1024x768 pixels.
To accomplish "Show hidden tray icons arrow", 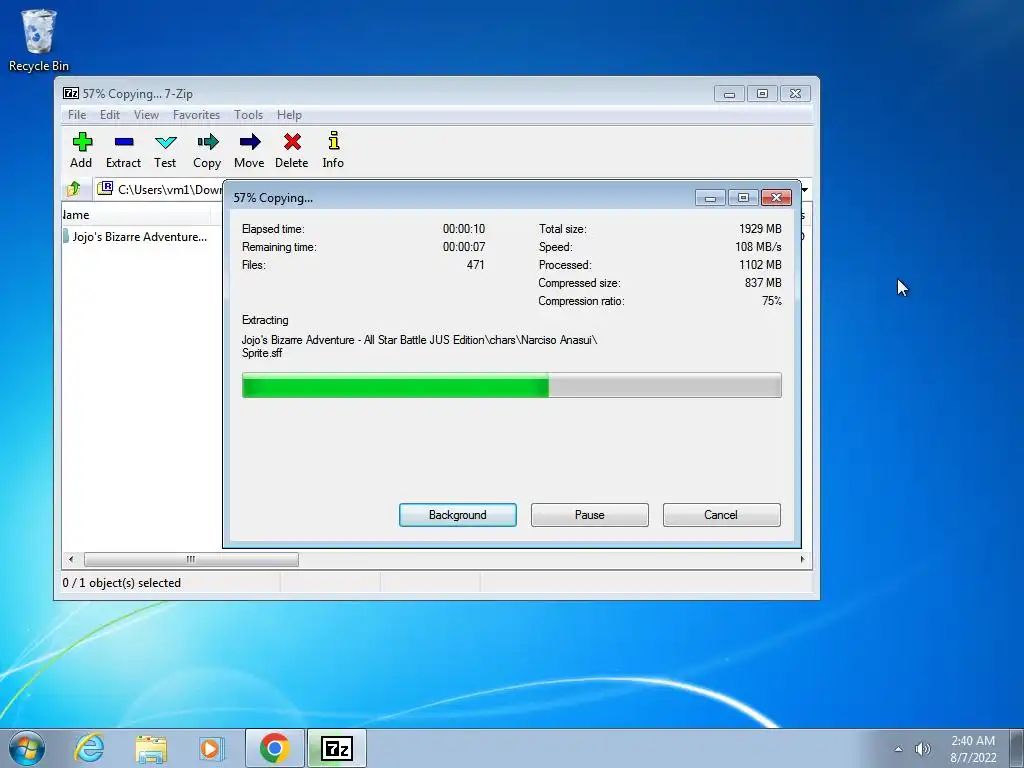I will point(899,749).
